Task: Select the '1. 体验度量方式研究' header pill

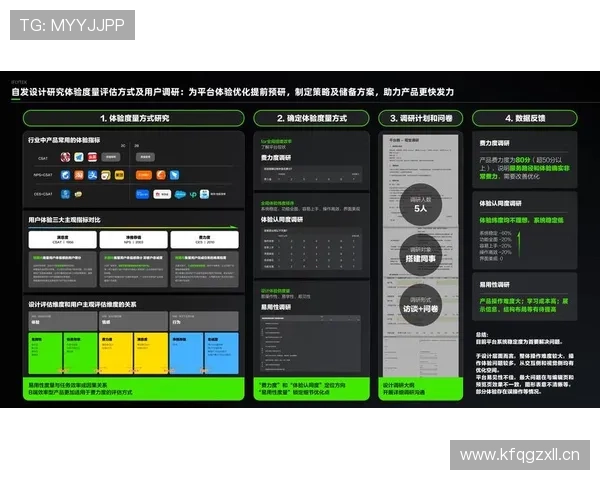Action: (134, 118)
